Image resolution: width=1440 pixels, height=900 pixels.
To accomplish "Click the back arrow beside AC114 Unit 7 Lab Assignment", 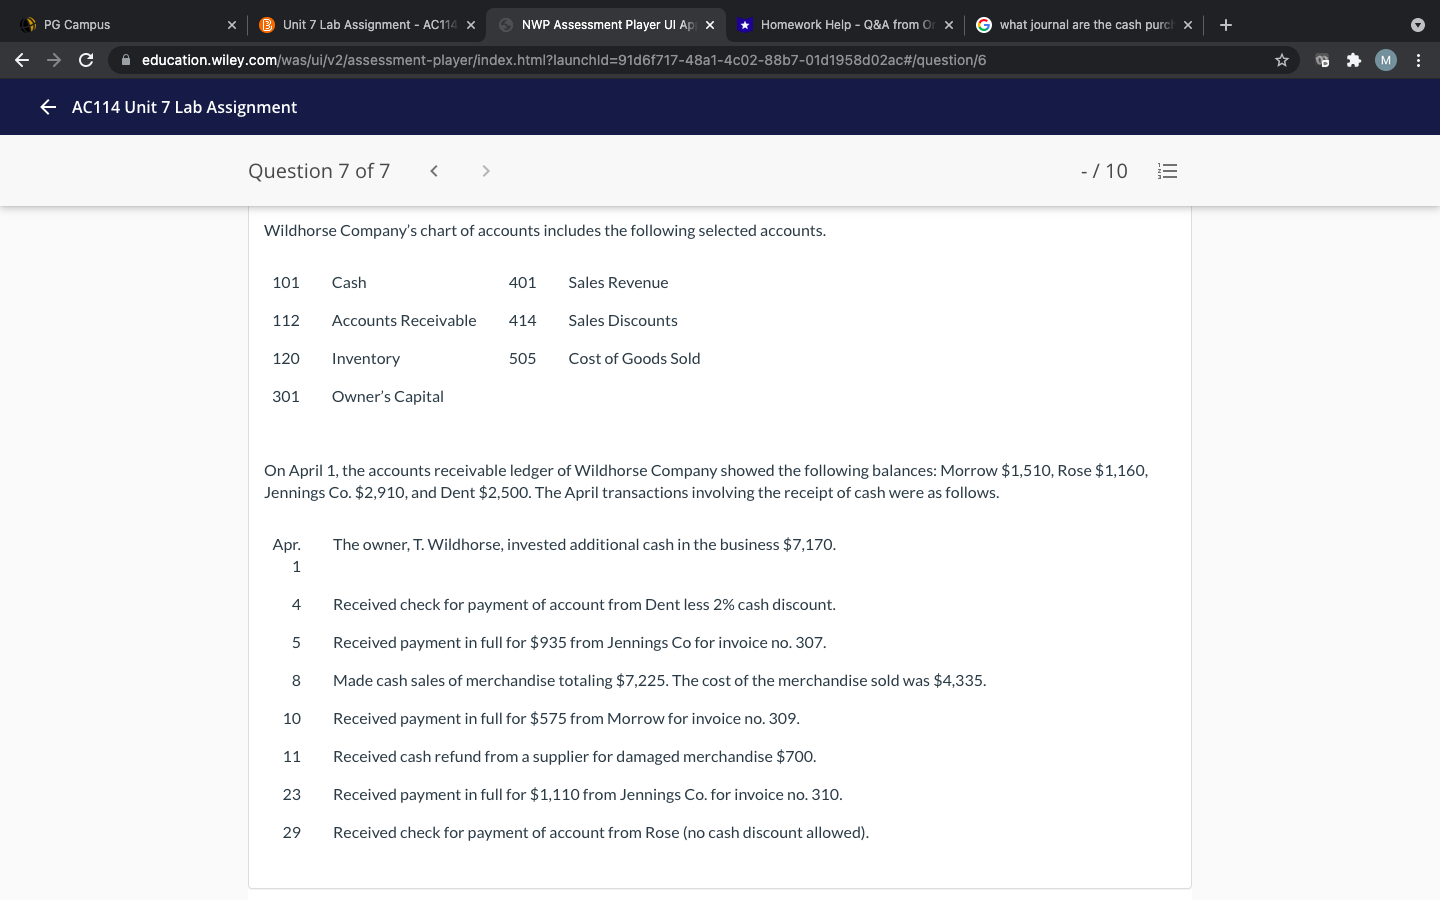I will coord(47,107).
